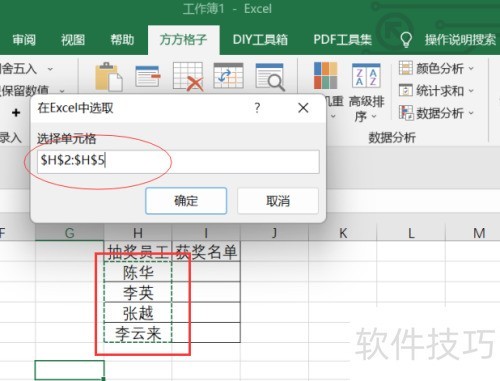Click the table with swap arrows icon
The height and width of the screenshot is (381, 500).
[x=228, y=76]
